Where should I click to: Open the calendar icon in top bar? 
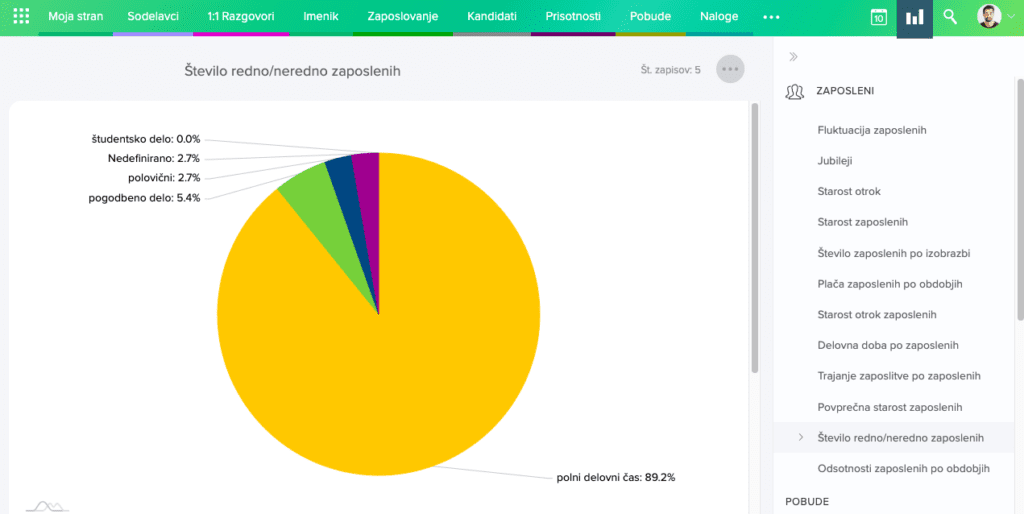(x=878, y=17)
